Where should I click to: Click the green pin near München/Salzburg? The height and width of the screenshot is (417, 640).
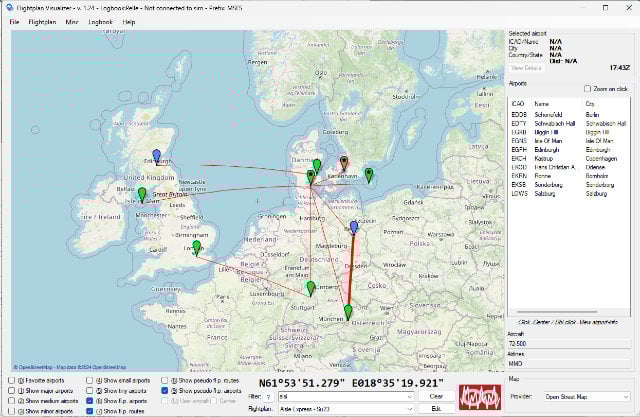348,312
